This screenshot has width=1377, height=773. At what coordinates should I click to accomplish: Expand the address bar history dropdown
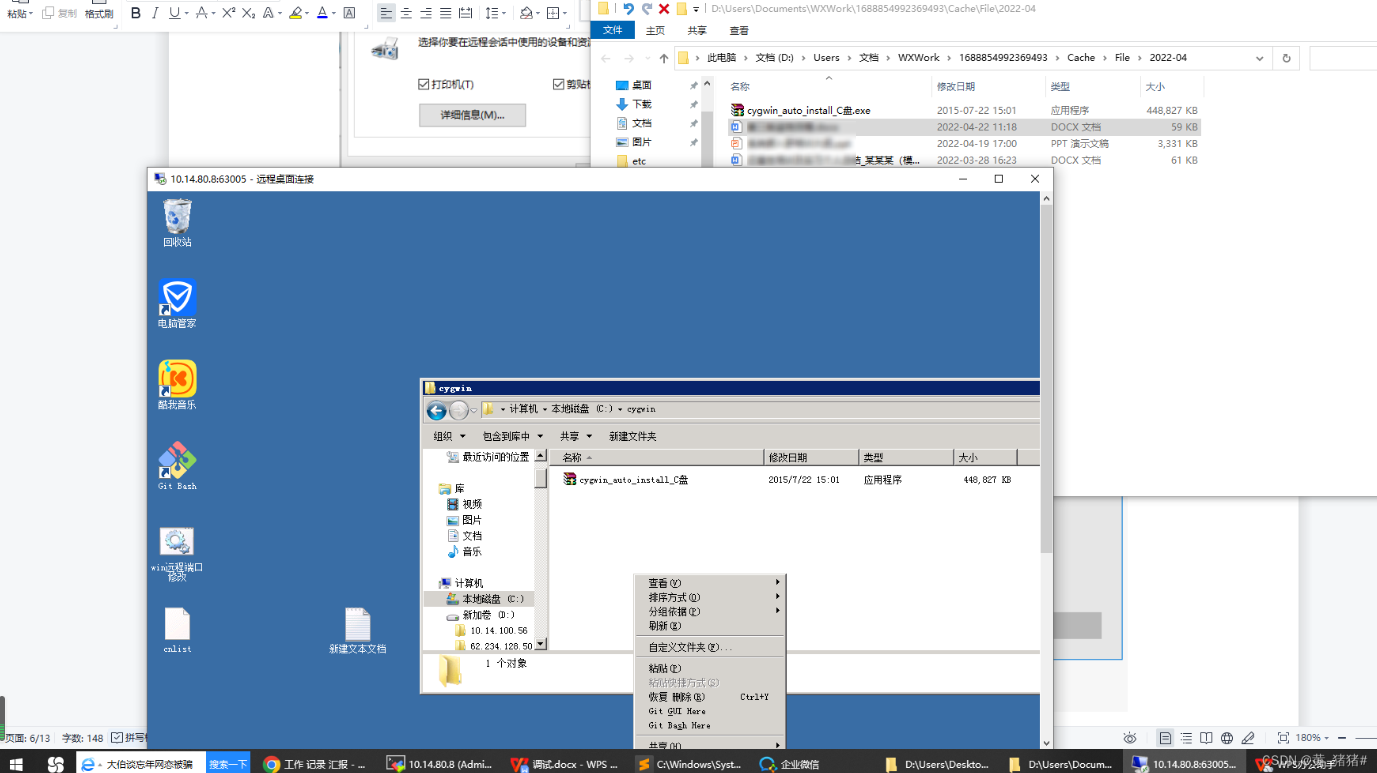[x=1260, y=58]
